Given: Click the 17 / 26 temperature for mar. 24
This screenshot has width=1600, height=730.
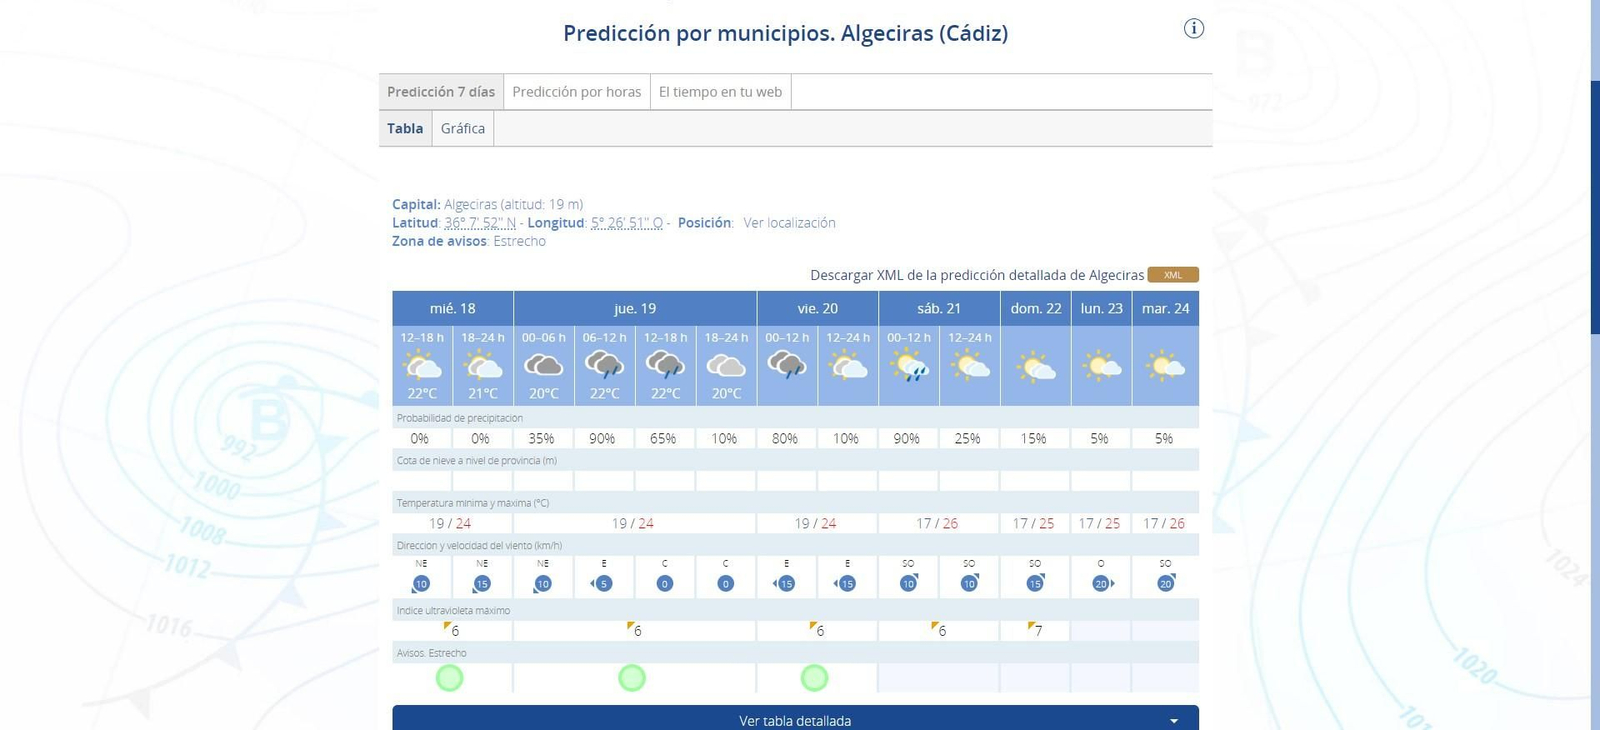Looking at the screenshot, I should (1164, 523).
